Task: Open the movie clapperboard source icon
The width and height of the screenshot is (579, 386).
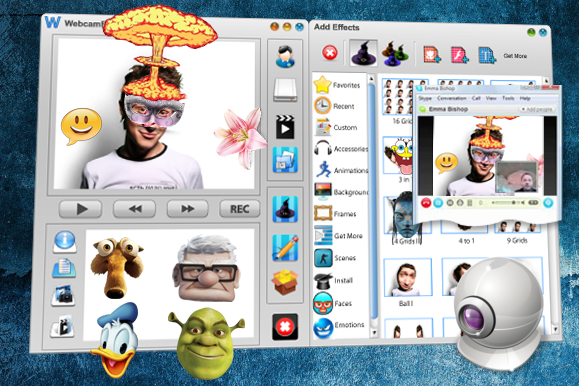Action: 285,126
